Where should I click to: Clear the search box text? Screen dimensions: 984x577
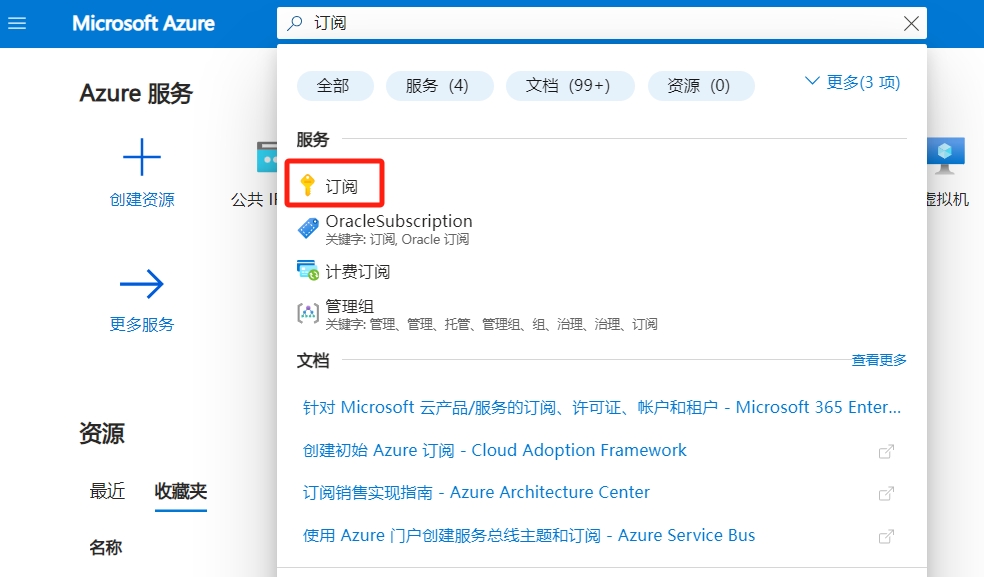tap(910, 23)
